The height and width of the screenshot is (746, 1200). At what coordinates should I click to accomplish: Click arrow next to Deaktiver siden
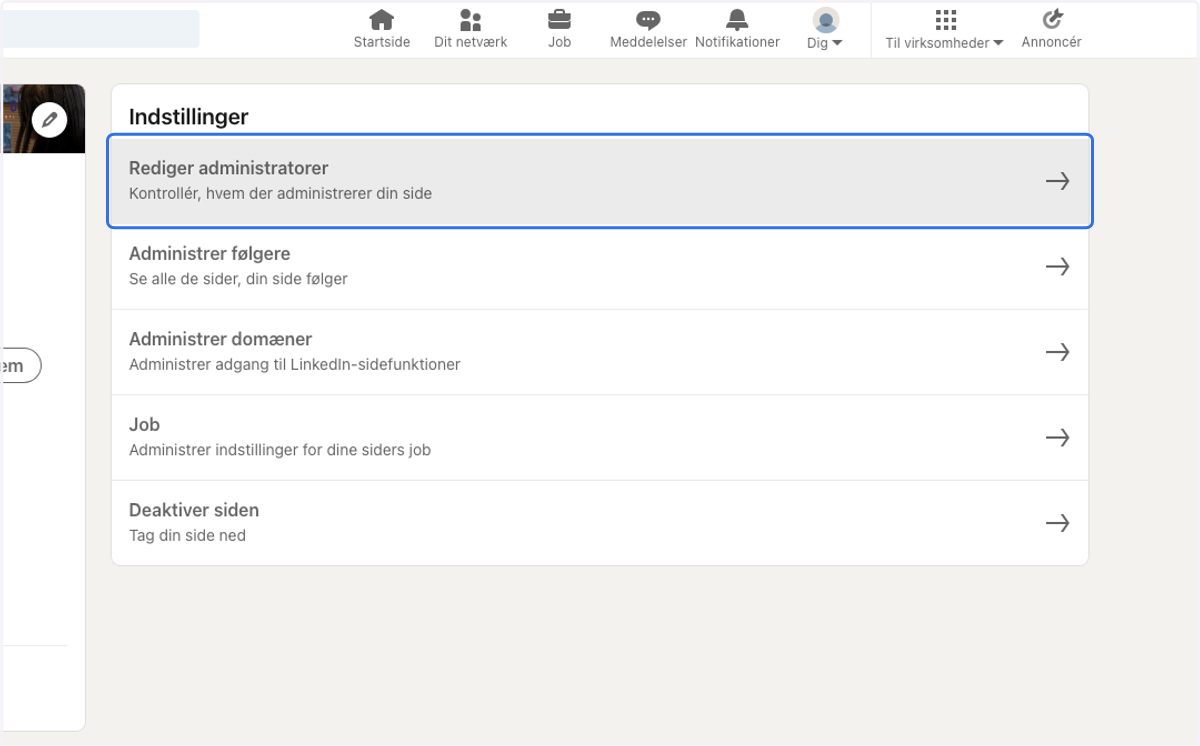pyautogui.click(x=1057, y=523)
